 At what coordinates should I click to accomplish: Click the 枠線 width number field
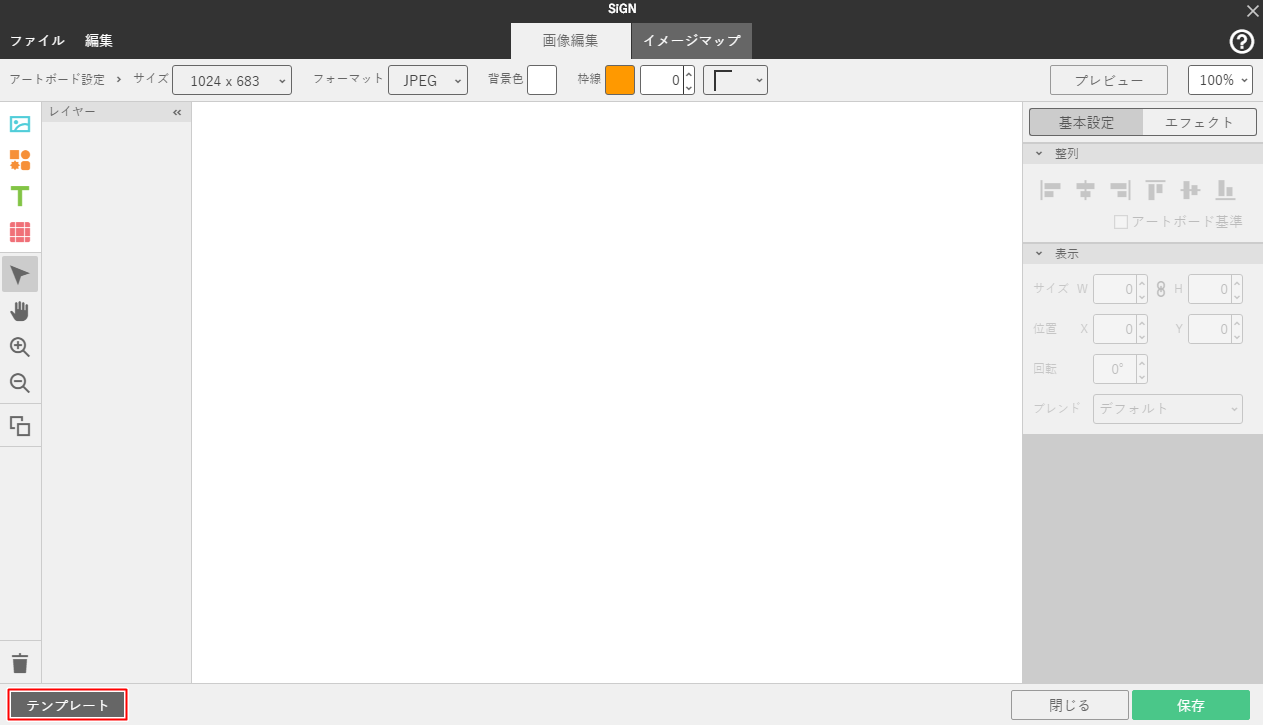(x=661, y=80)
